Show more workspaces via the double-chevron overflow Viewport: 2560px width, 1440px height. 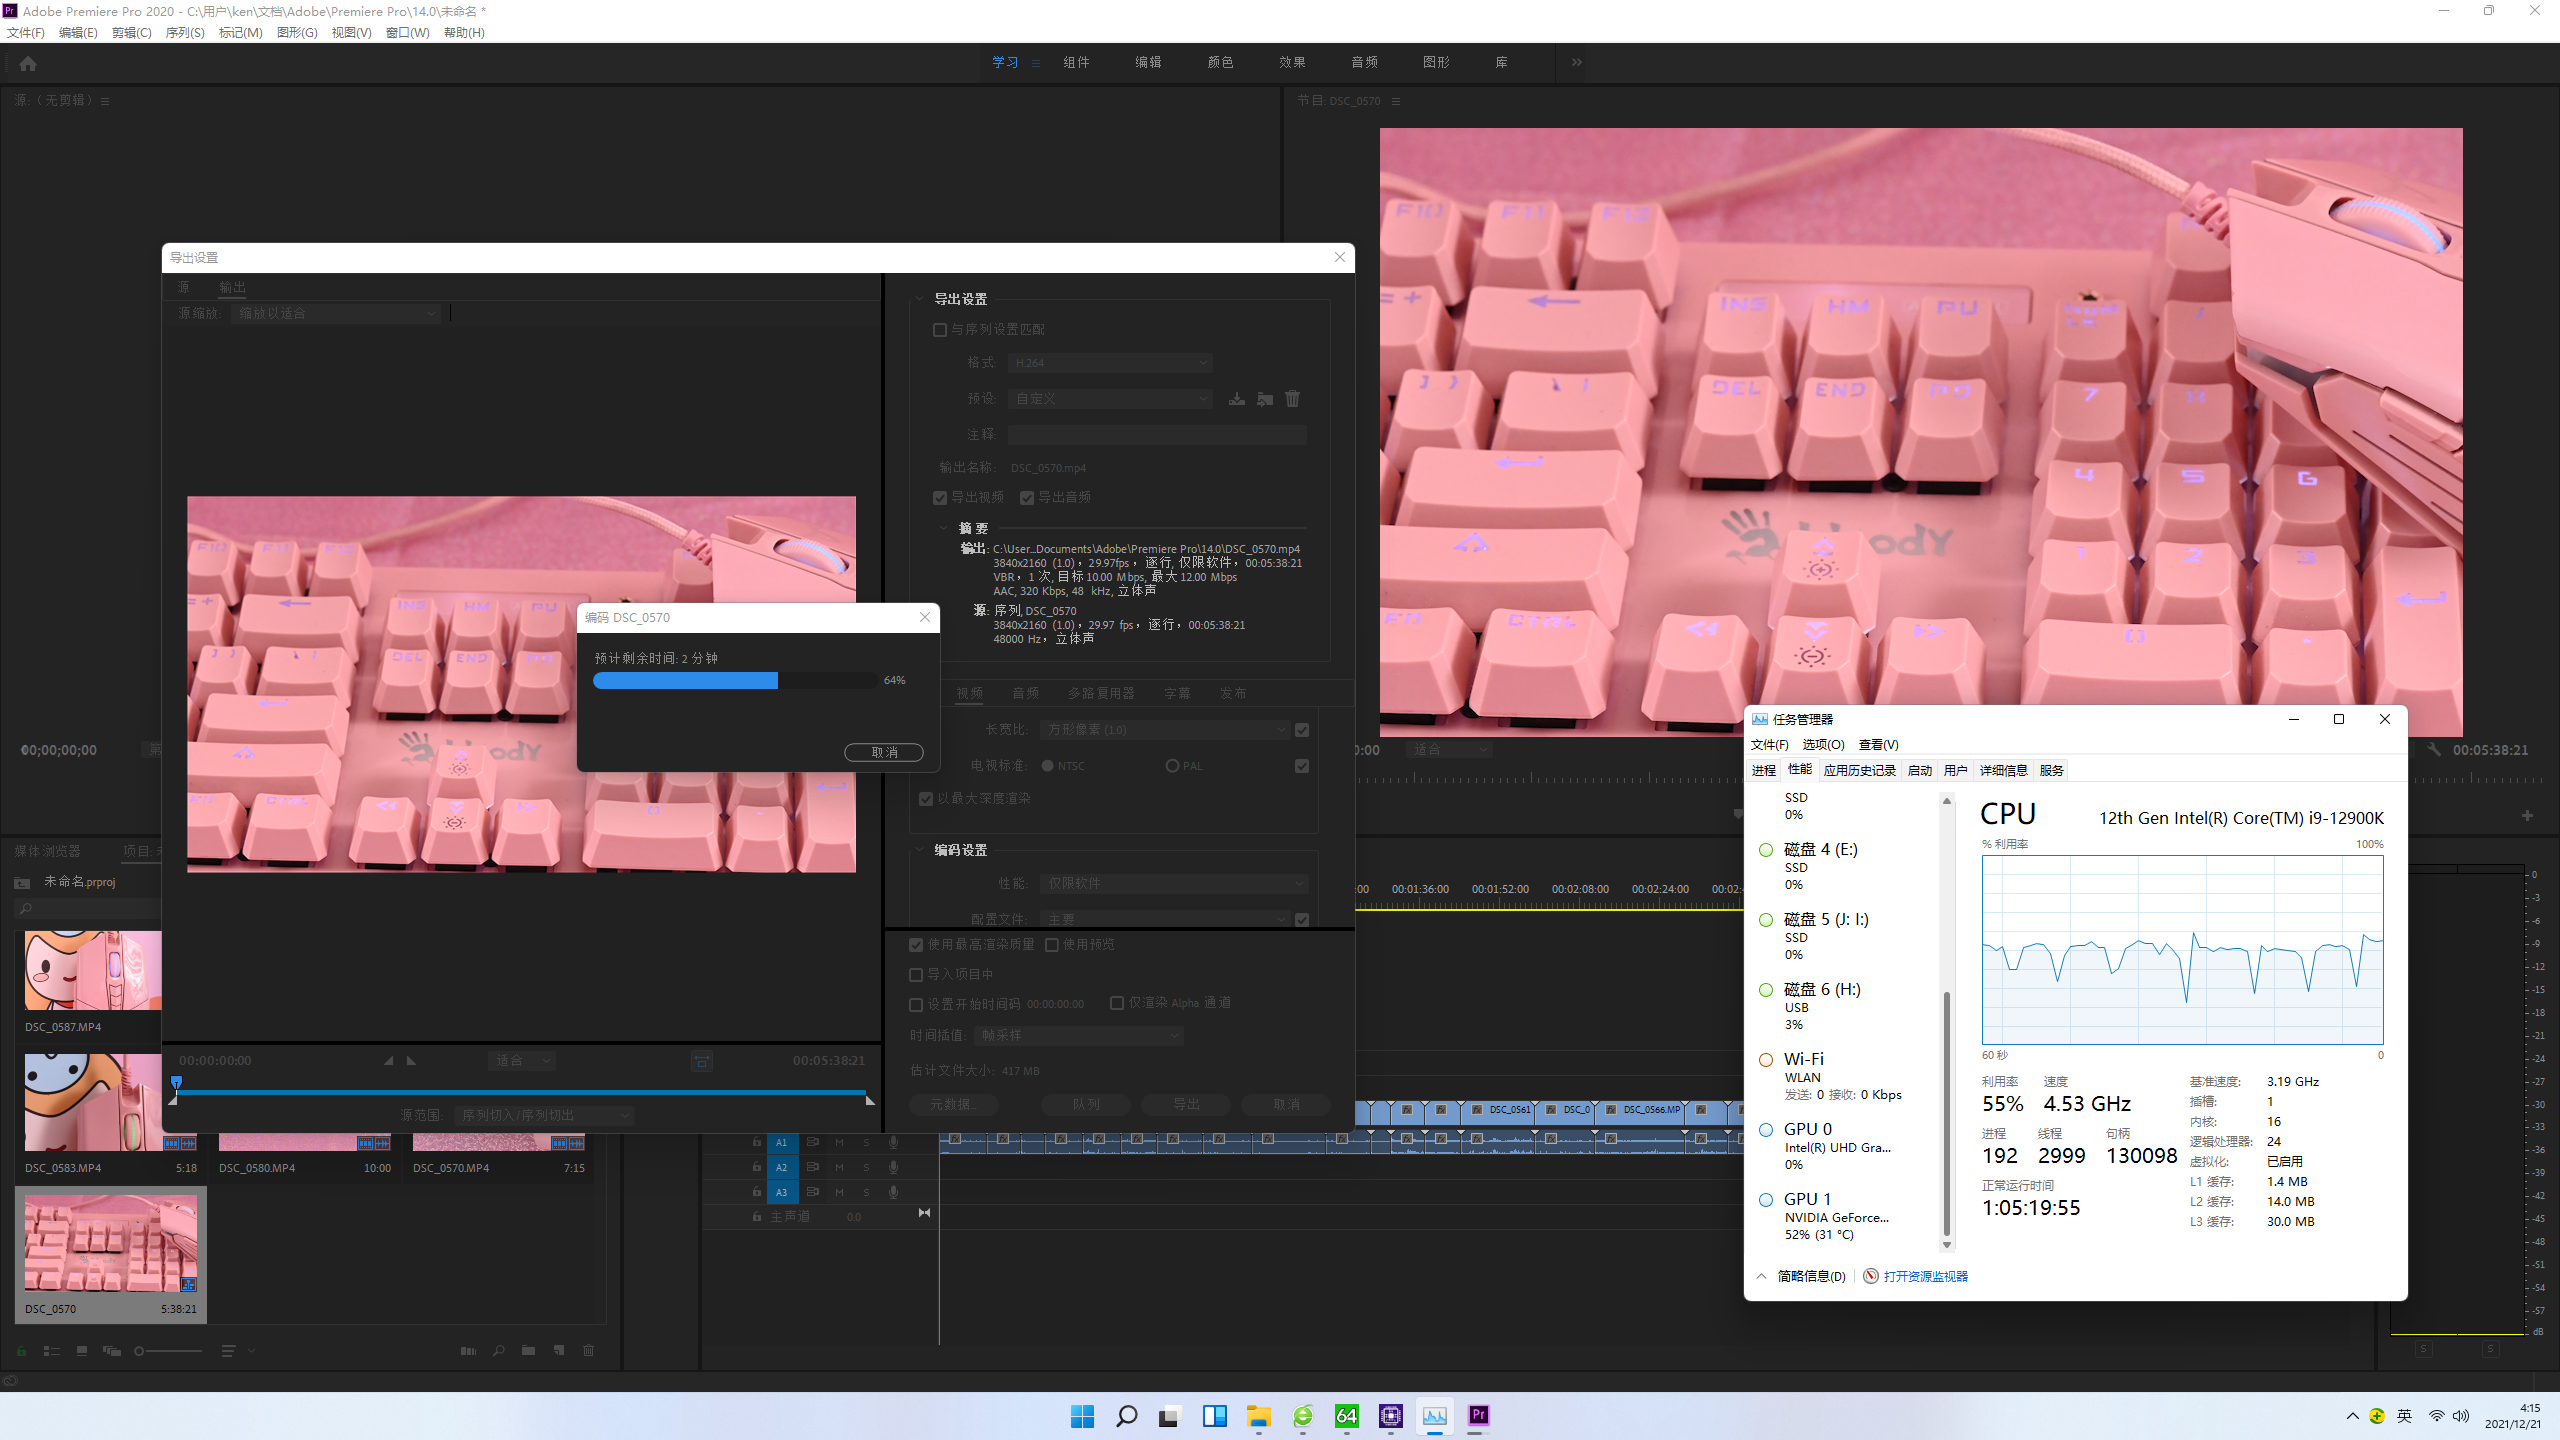pos(1577,63)
